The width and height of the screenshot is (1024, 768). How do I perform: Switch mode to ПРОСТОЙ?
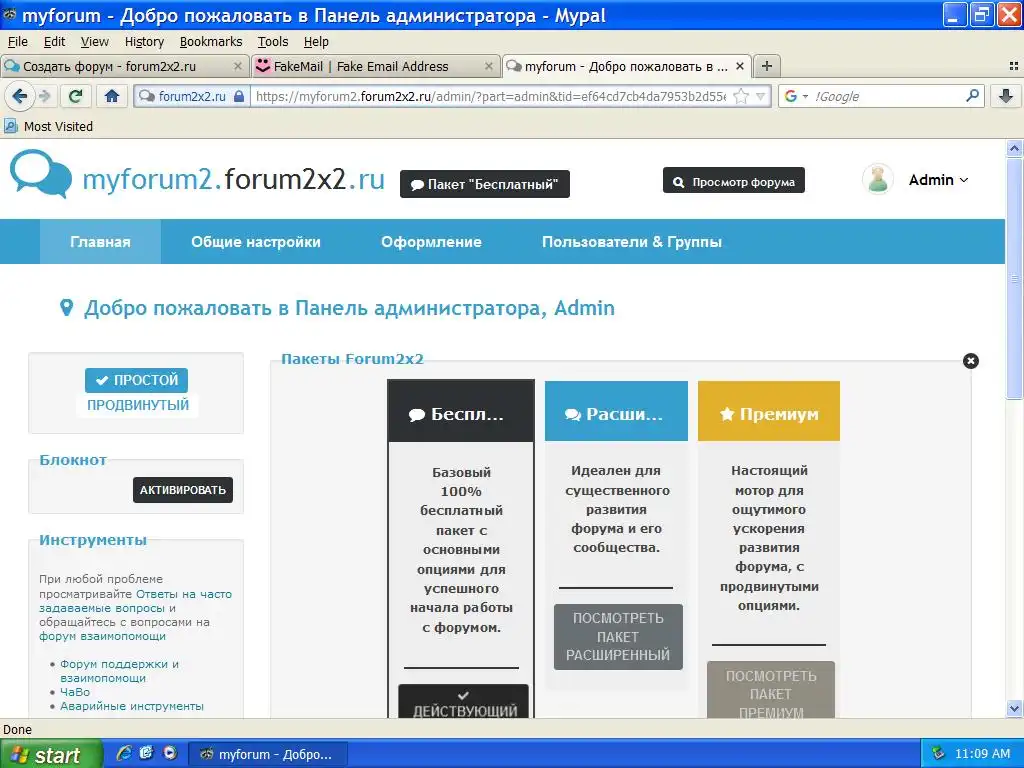click(x=136, y=380)
